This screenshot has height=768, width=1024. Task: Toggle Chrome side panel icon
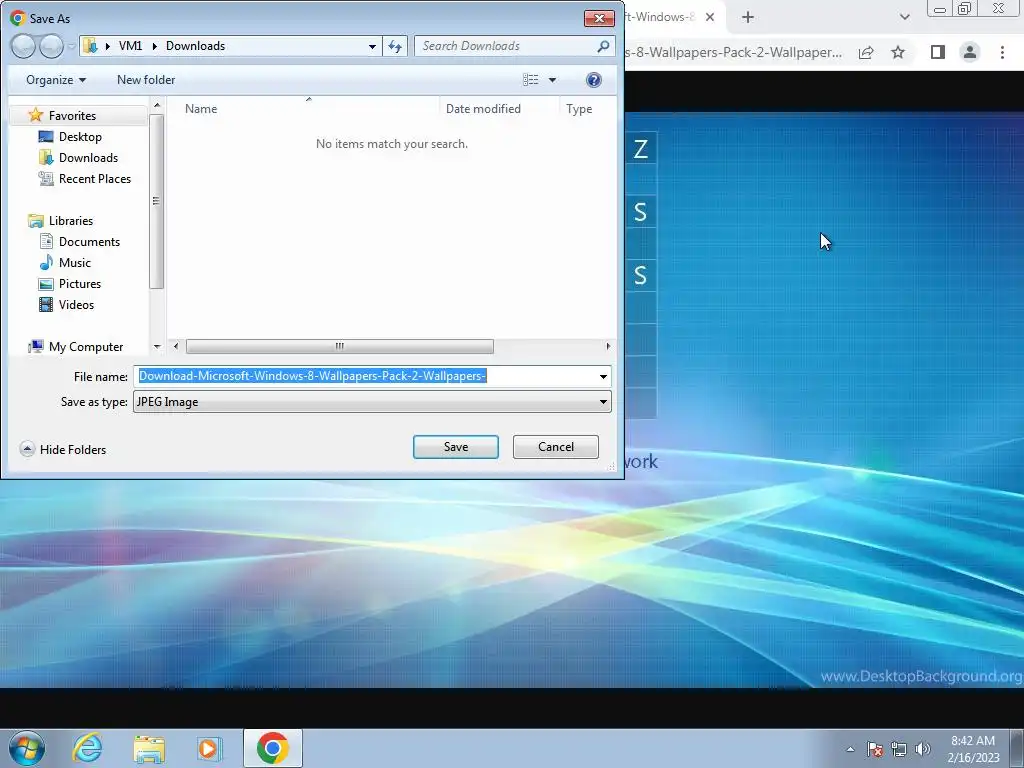[938, 52]
